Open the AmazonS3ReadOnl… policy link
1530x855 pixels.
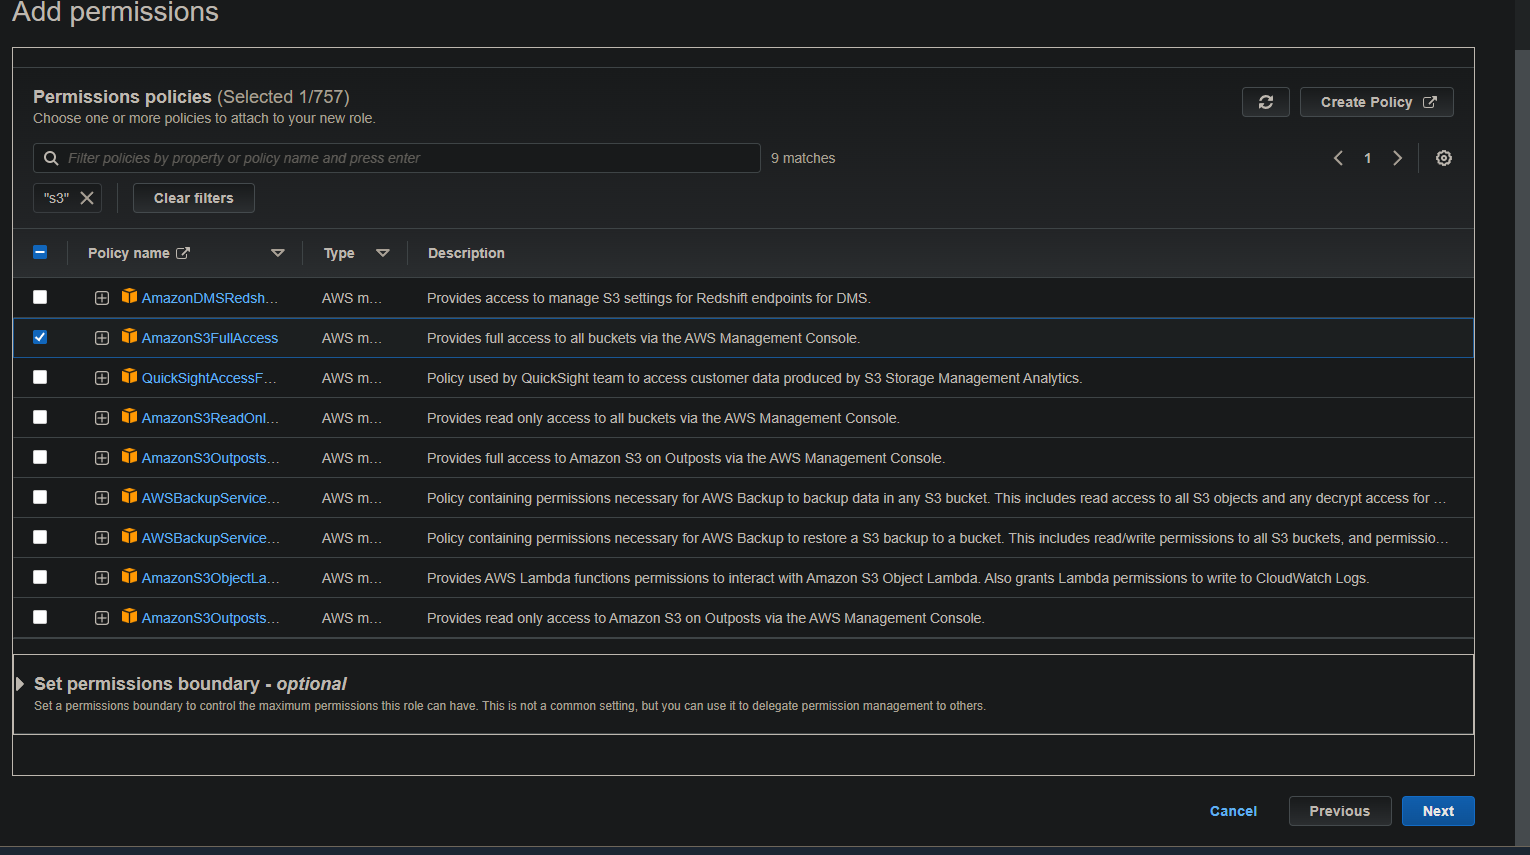click(x=210, y=418)
